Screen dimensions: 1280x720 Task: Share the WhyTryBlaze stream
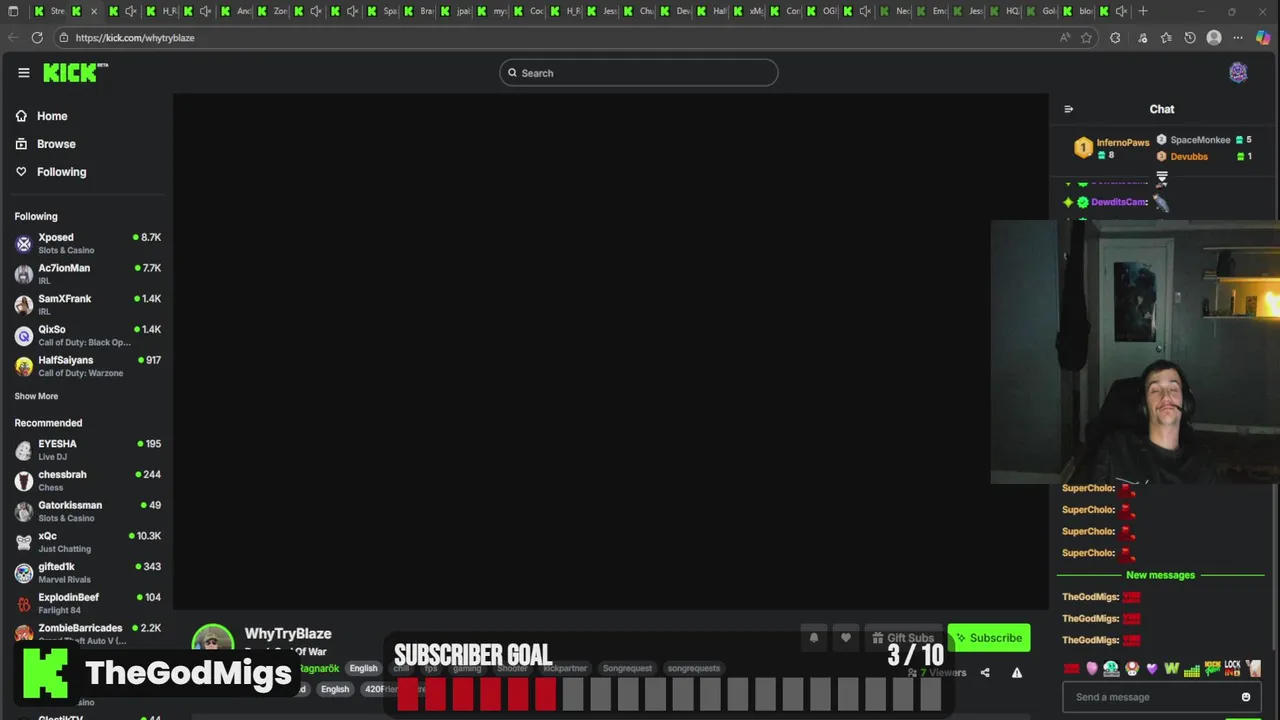click(x=985, y=673)
